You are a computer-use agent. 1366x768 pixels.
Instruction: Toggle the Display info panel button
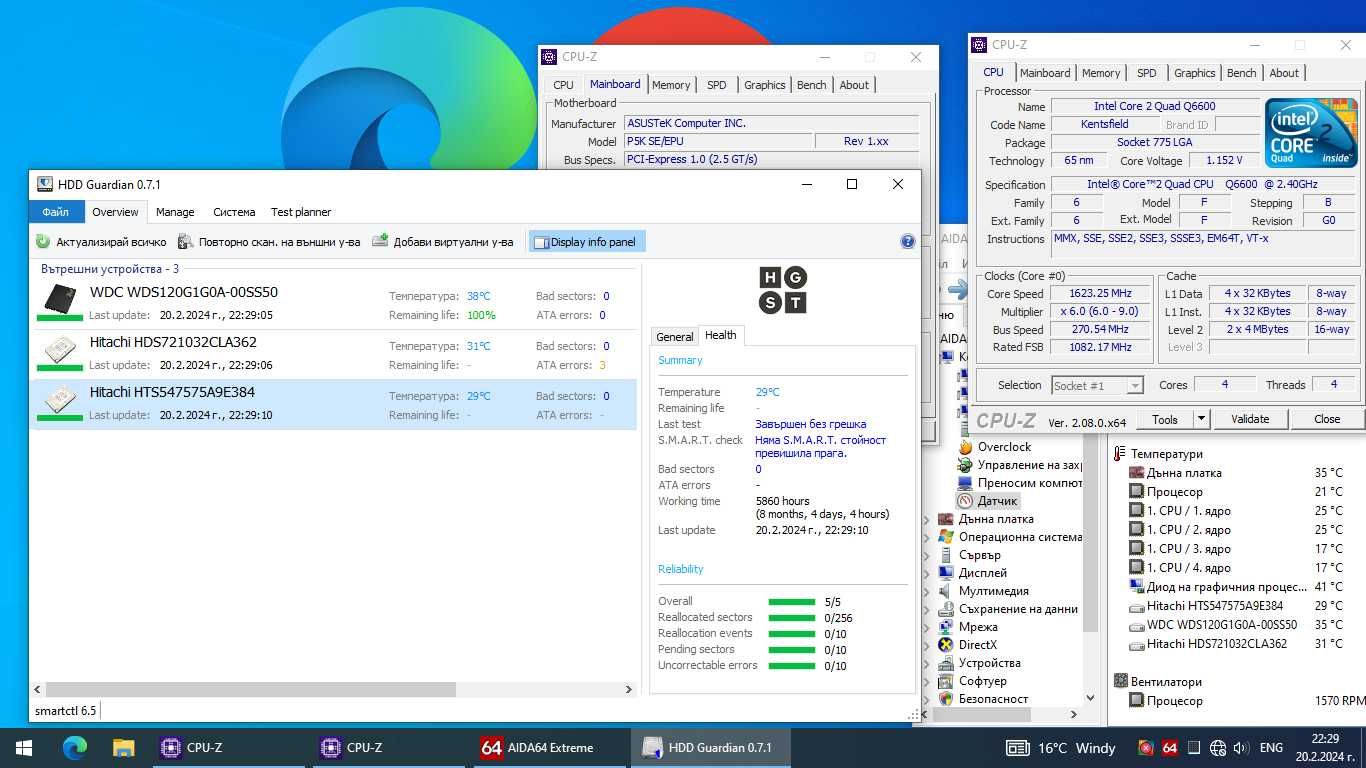(x=585, y=242)
